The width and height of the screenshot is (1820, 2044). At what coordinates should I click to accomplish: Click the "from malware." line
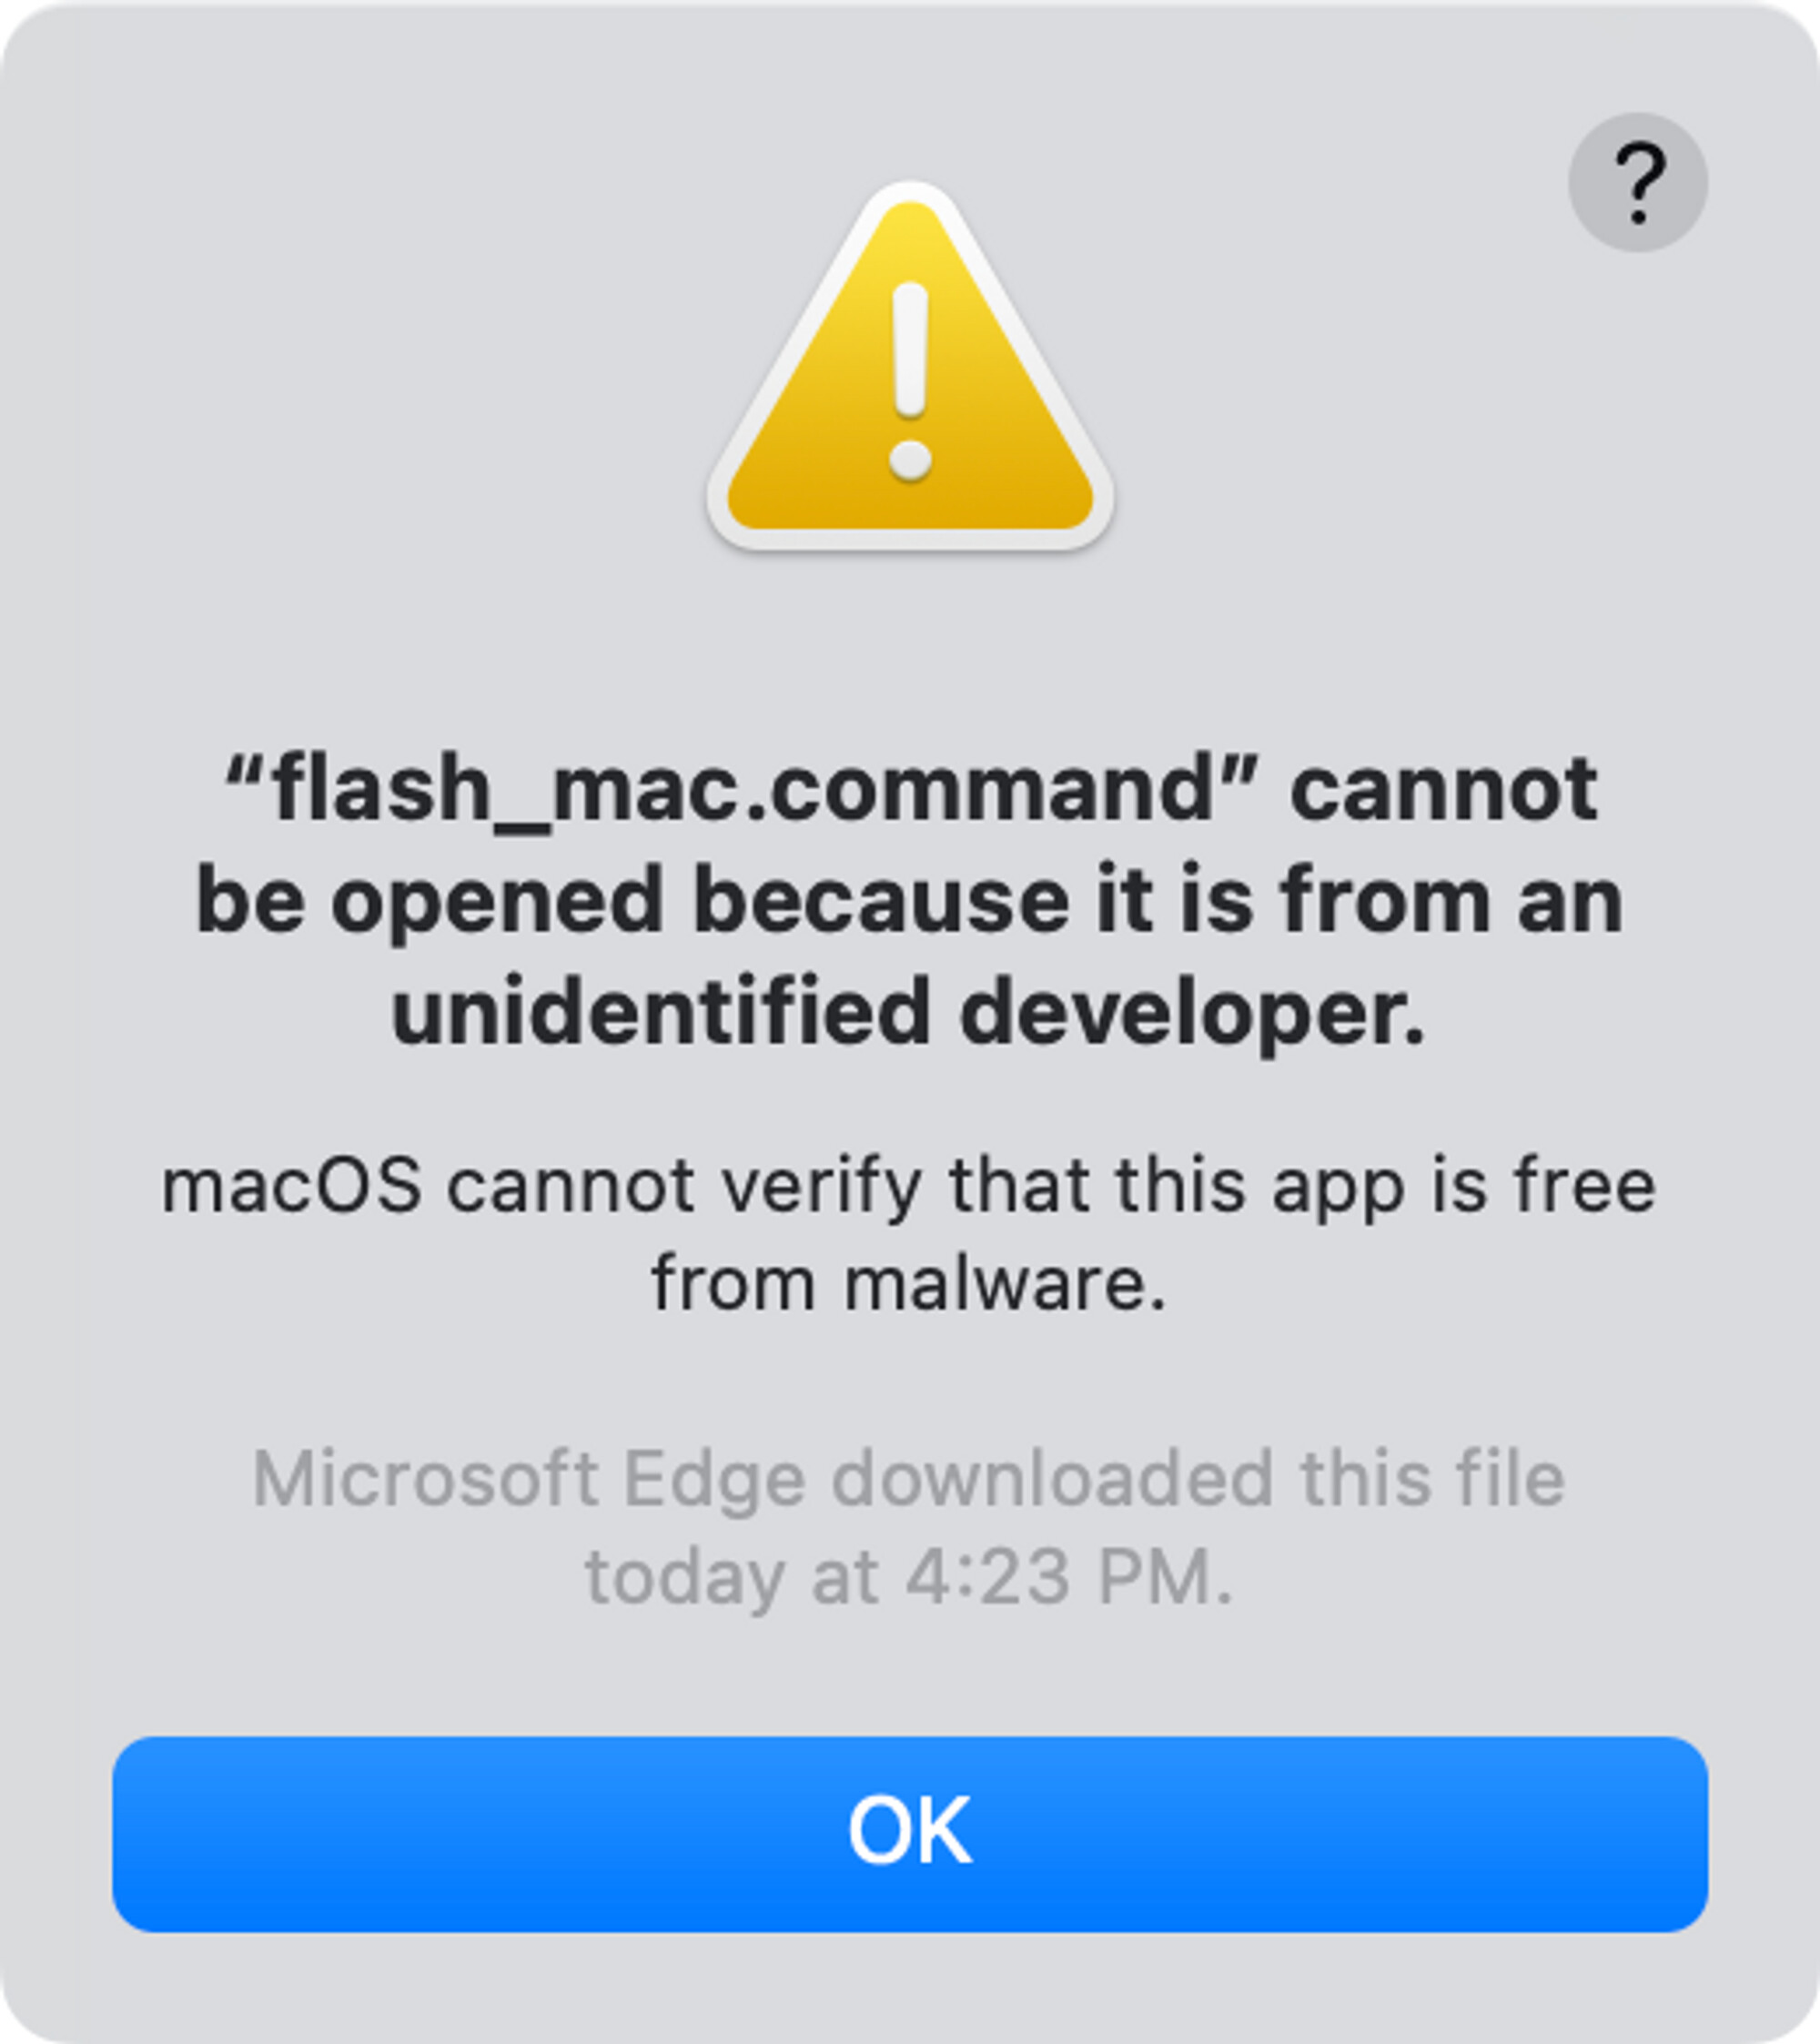[x=909, y=1283]
